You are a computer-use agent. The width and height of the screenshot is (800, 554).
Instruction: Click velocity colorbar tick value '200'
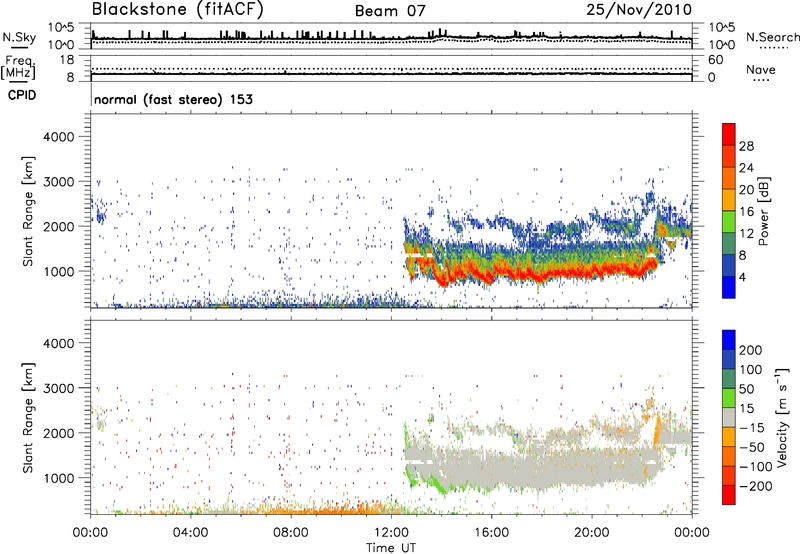tap(751, 350)
